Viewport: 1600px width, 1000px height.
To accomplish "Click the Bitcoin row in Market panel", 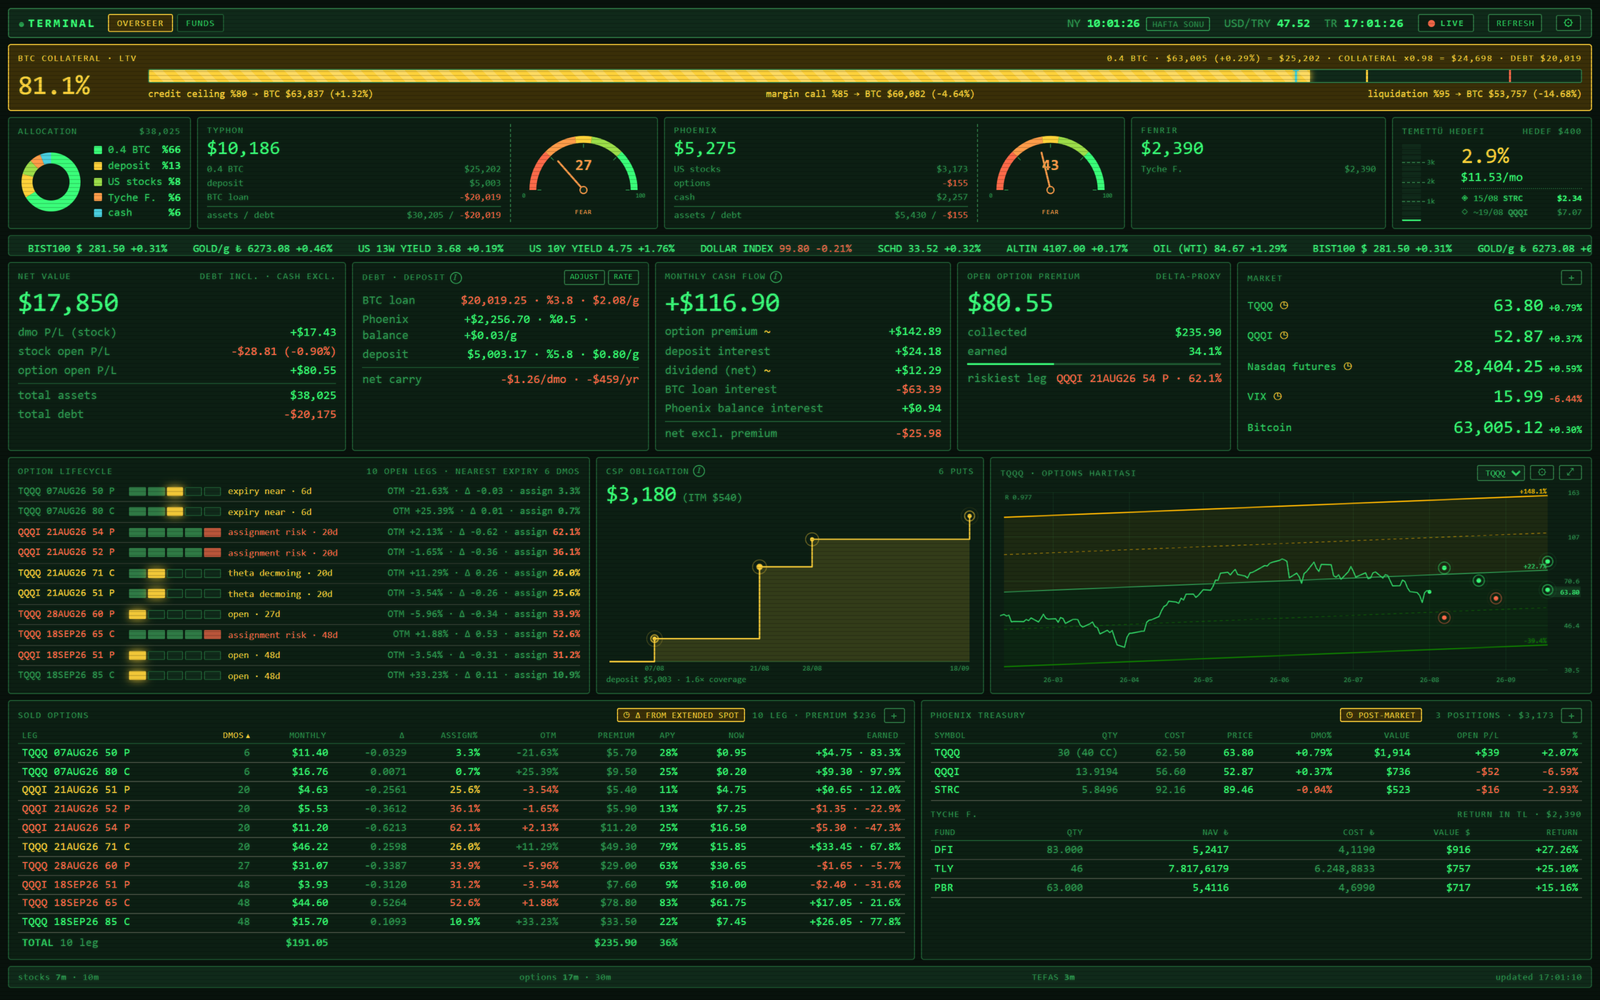I will pos(1414,428).
